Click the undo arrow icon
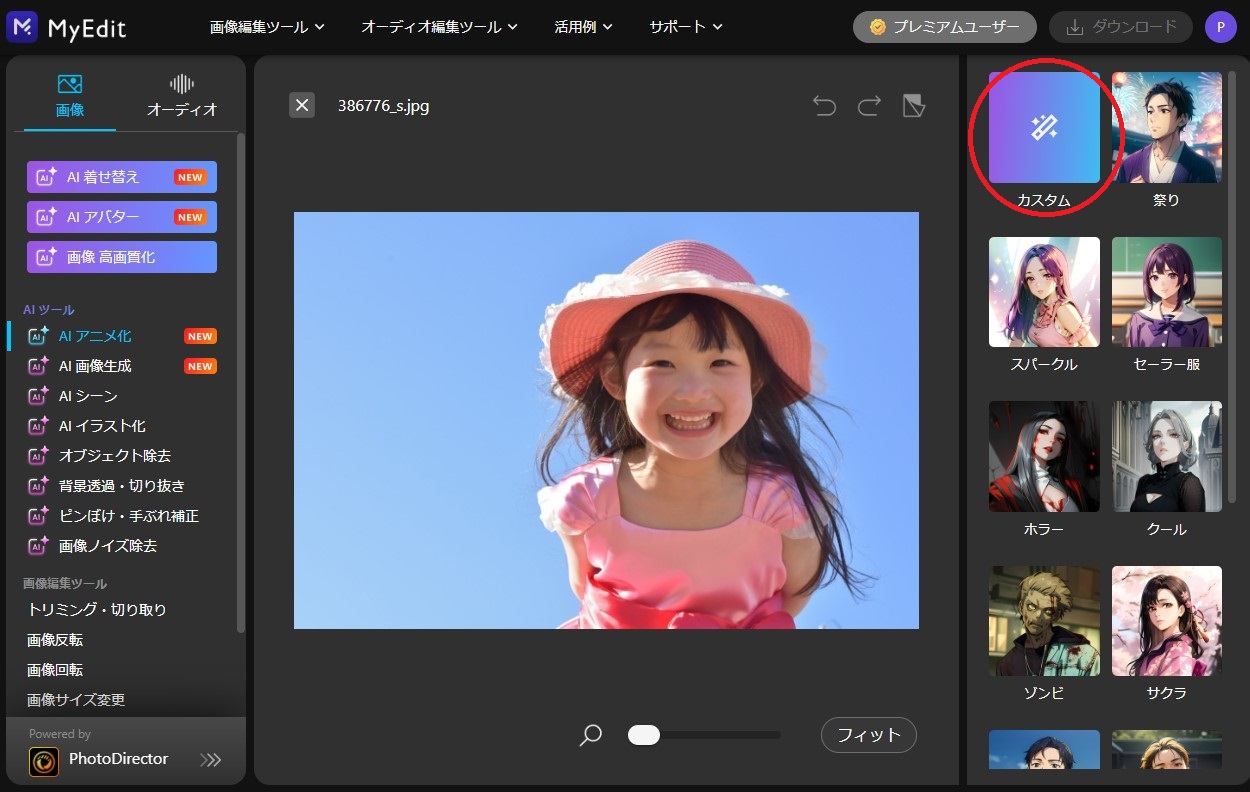1250x792 pixels. point(824,106)
